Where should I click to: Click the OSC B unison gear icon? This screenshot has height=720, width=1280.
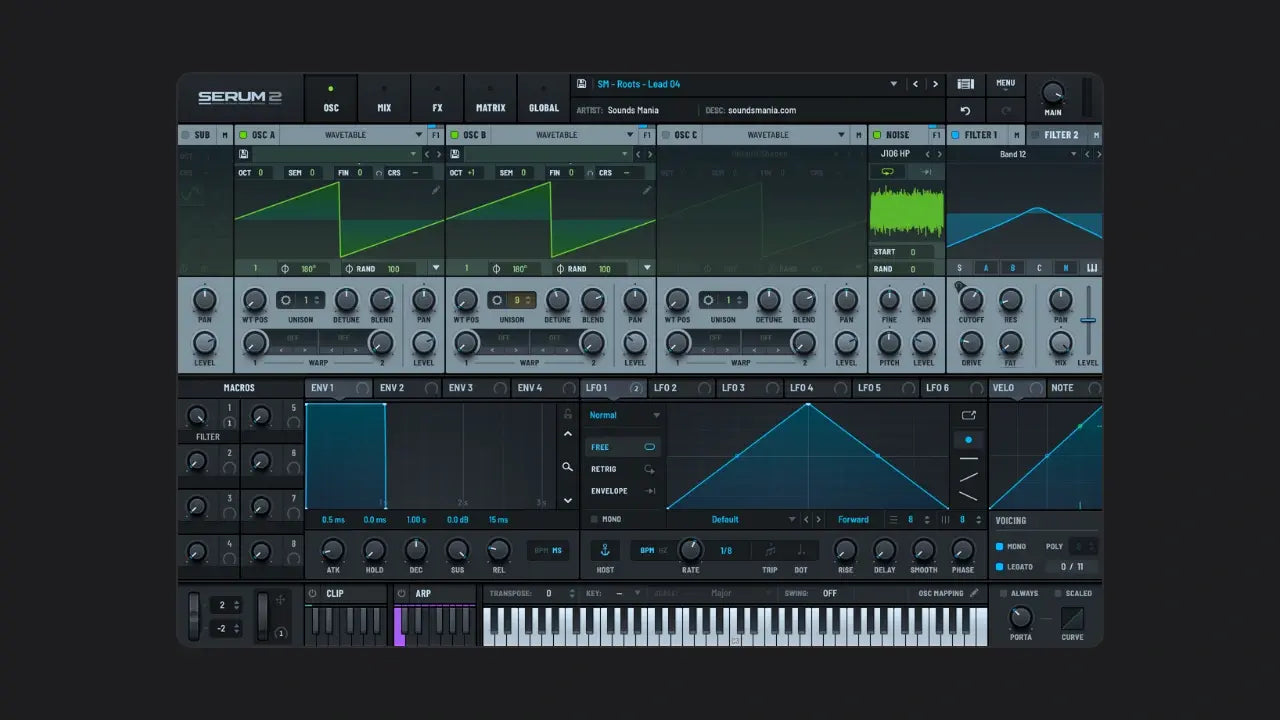[497, 300]
